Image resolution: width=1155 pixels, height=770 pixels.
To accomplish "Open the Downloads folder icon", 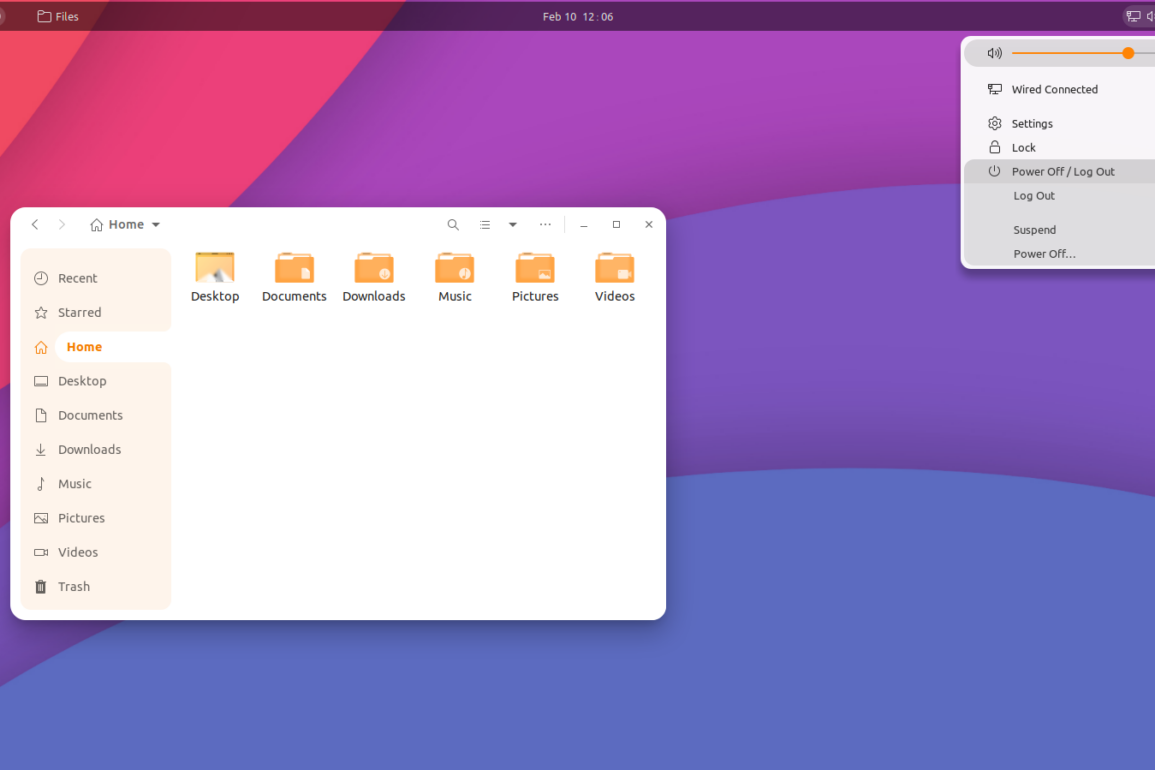I will click(x=374, y=269).
